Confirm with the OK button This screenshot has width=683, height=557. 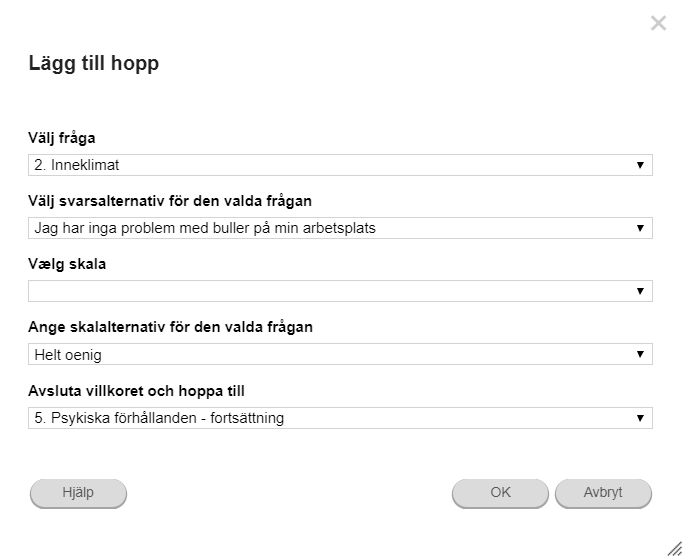pyautogui.click(x=500, y=493)
